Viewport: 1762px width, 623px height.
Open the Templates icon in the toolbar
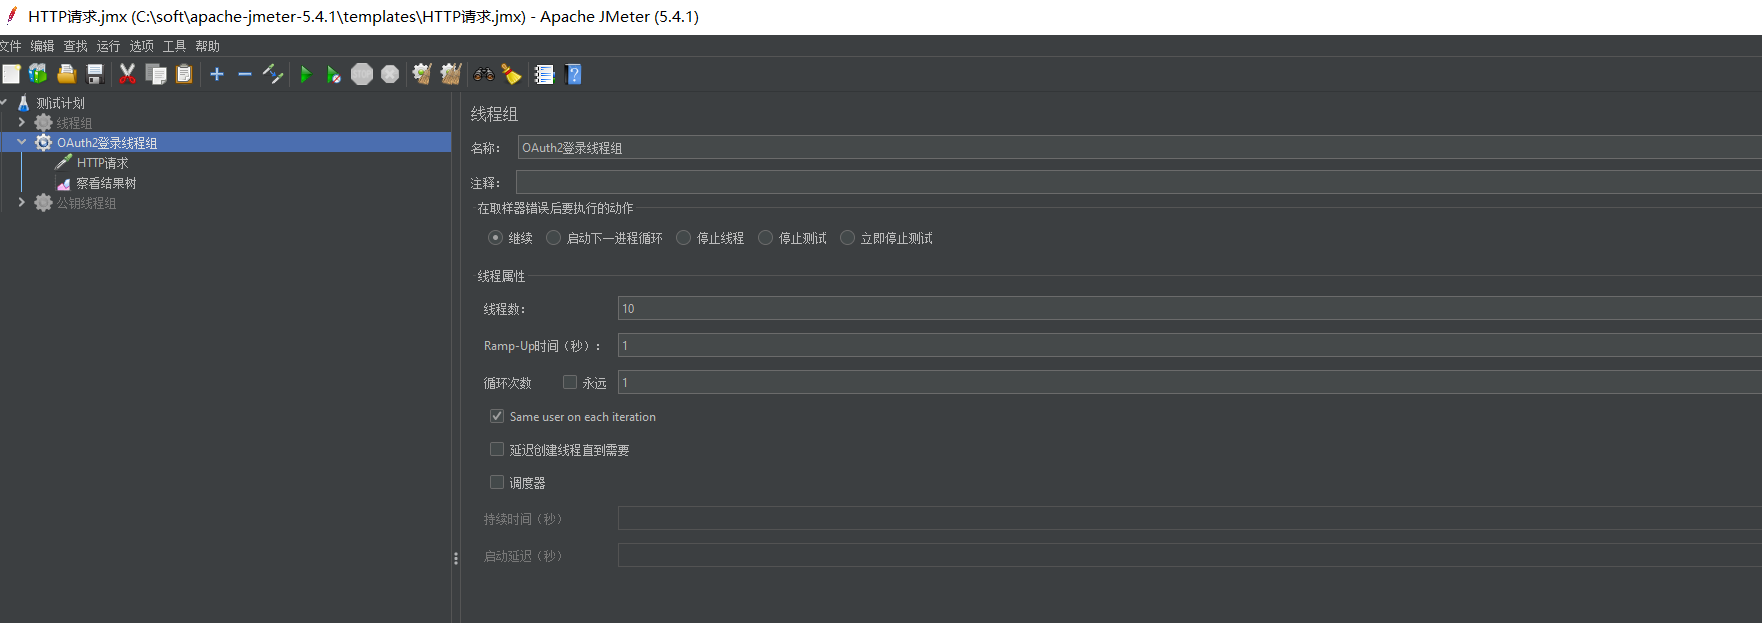tap(38, 74)
